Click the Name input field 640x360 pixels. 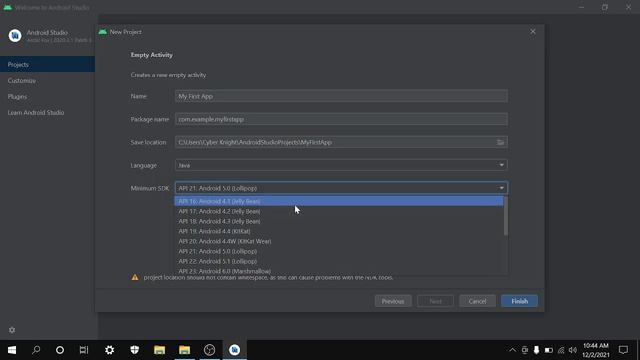341,96
